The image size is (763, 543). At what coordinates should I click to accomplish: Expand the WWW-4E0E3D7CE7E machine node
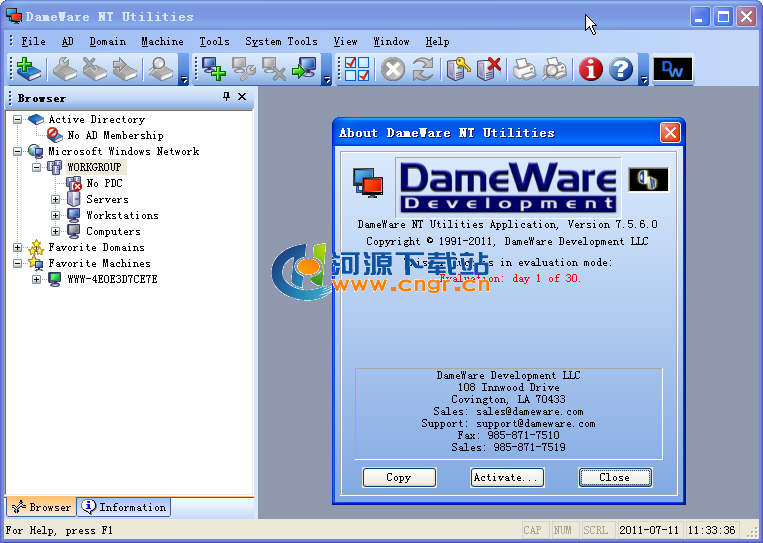pos(36,280)
